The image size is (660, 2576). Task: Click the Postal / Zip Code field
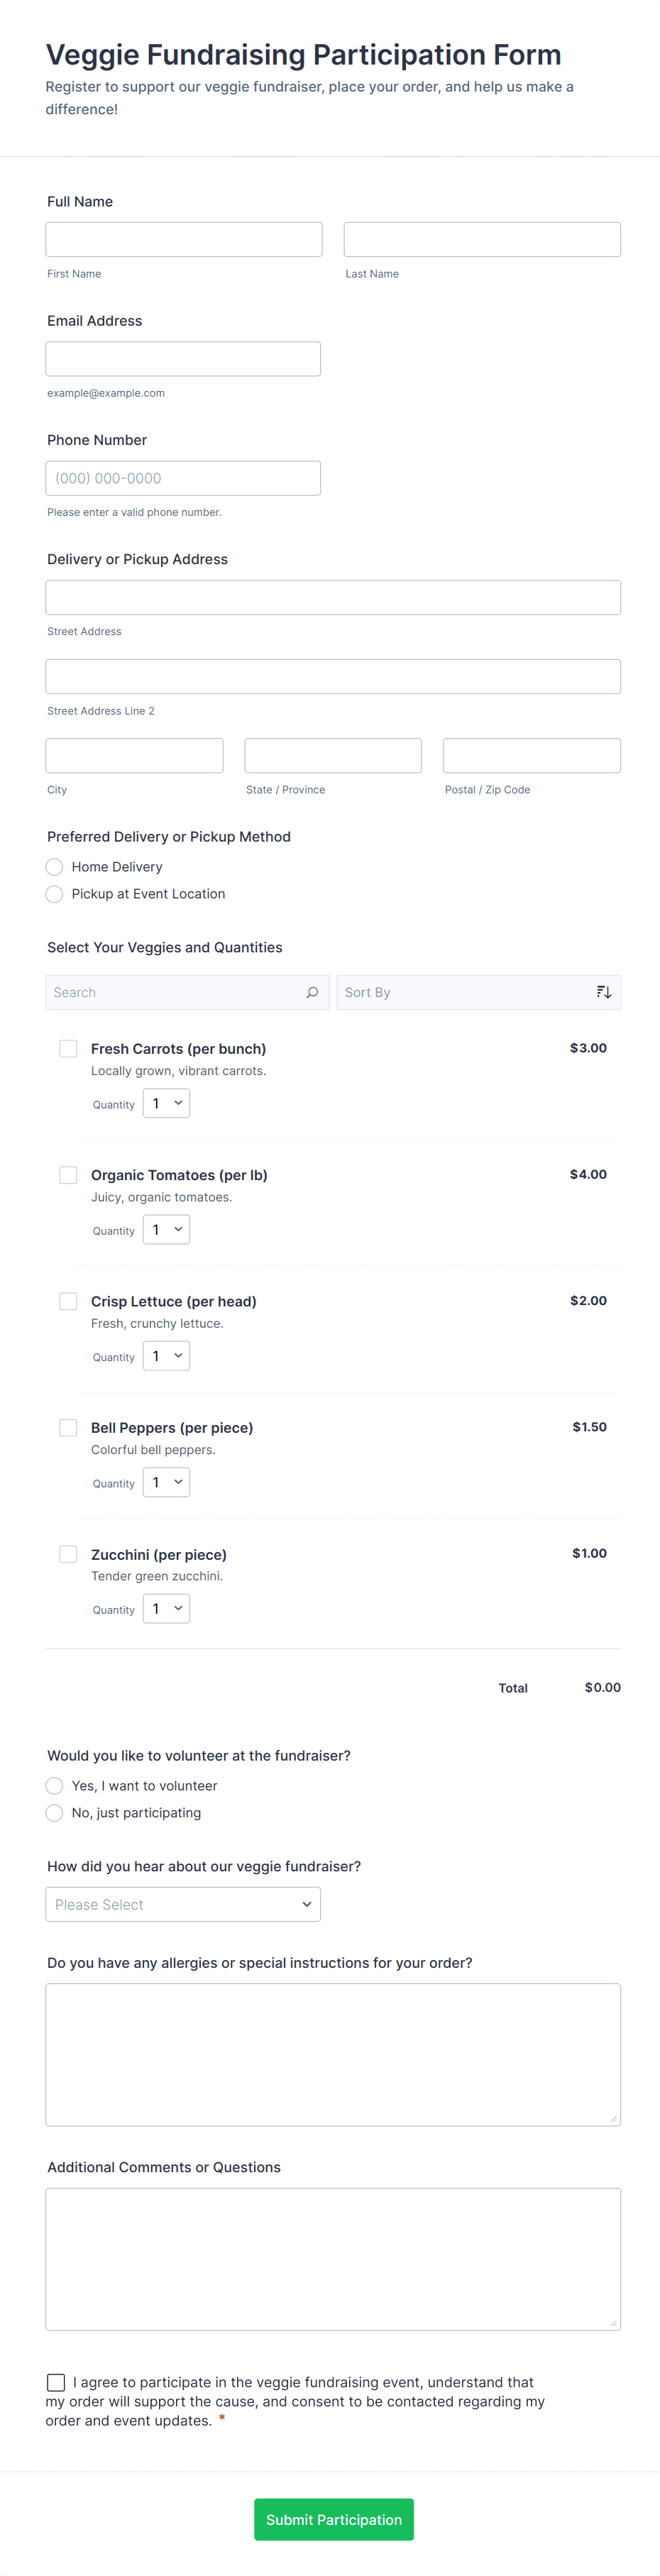click(531, 755)
